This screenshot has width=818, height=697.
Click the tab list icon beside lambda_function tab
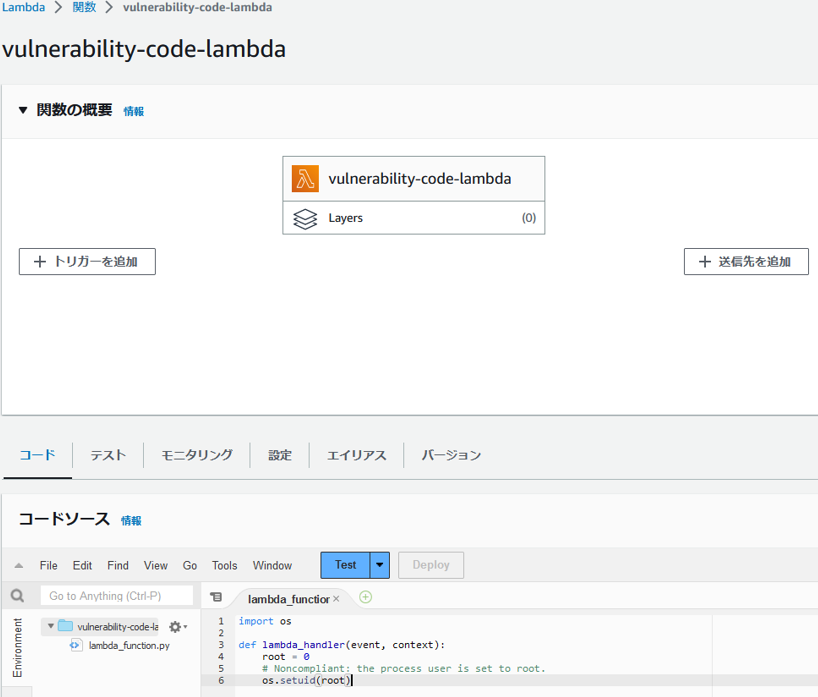216,597
